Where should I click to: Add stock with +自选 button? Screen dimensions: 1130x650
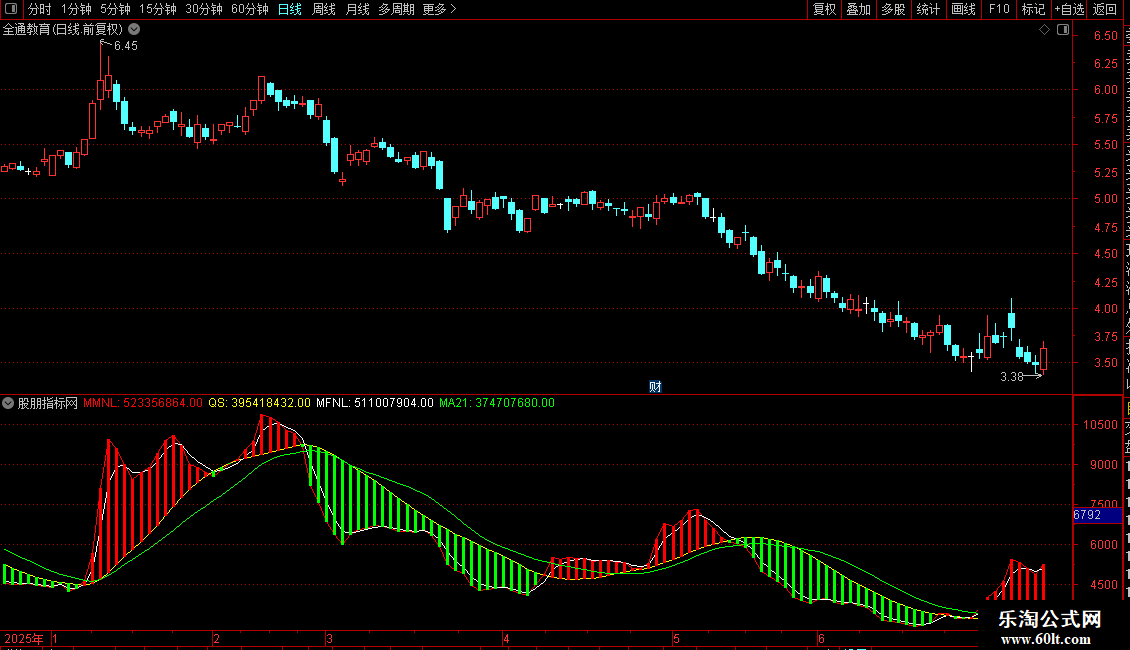pos(1069,9)
